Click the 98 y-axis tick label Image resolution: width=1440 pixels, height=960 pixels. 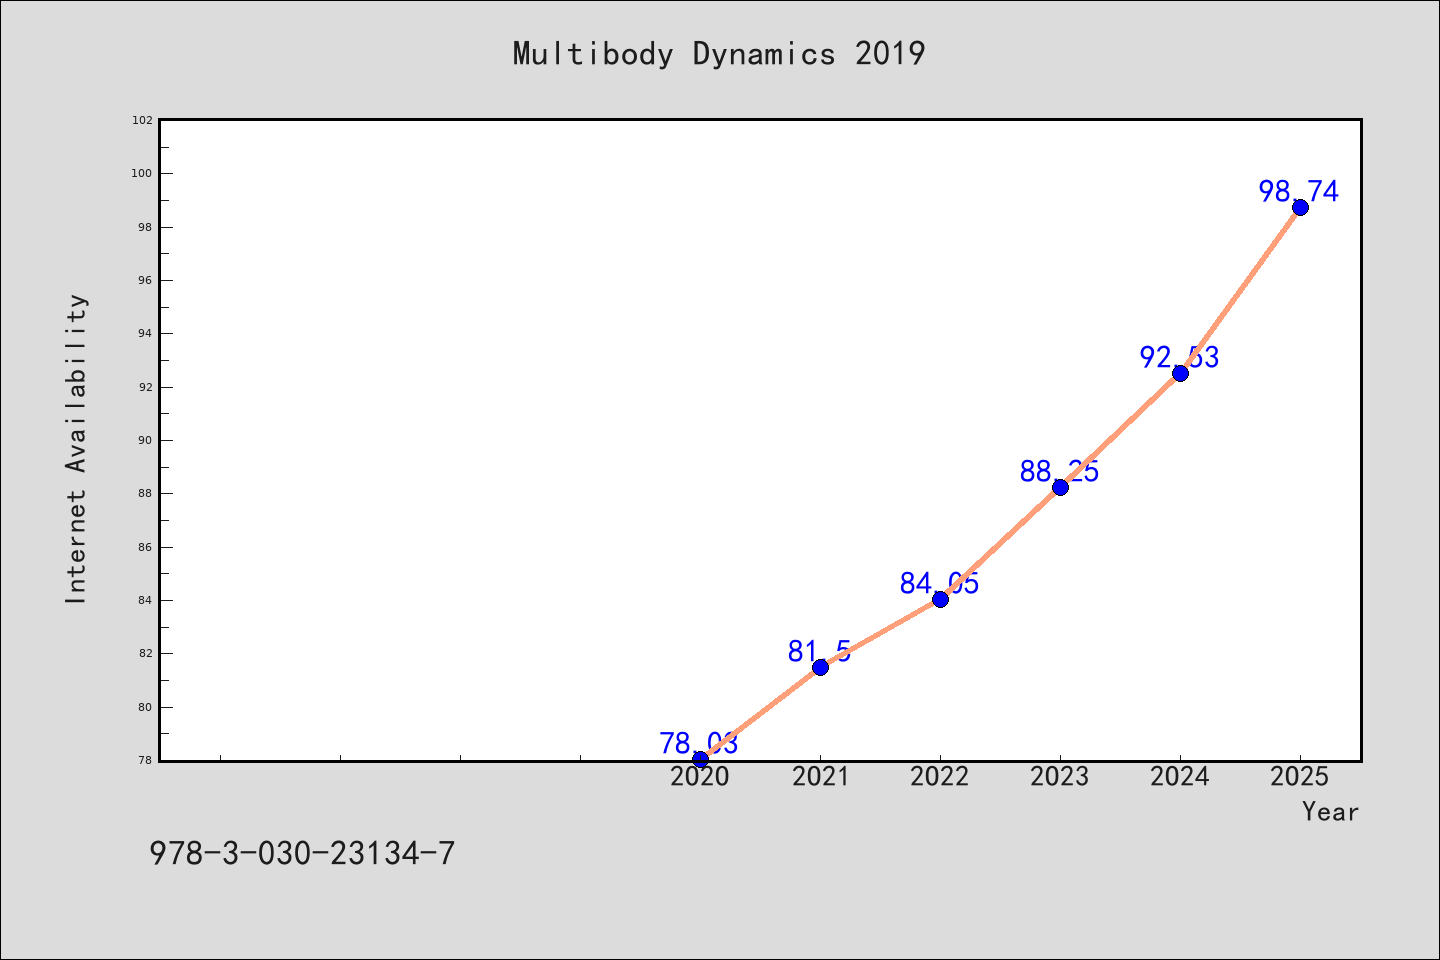(x=146, y=227)
